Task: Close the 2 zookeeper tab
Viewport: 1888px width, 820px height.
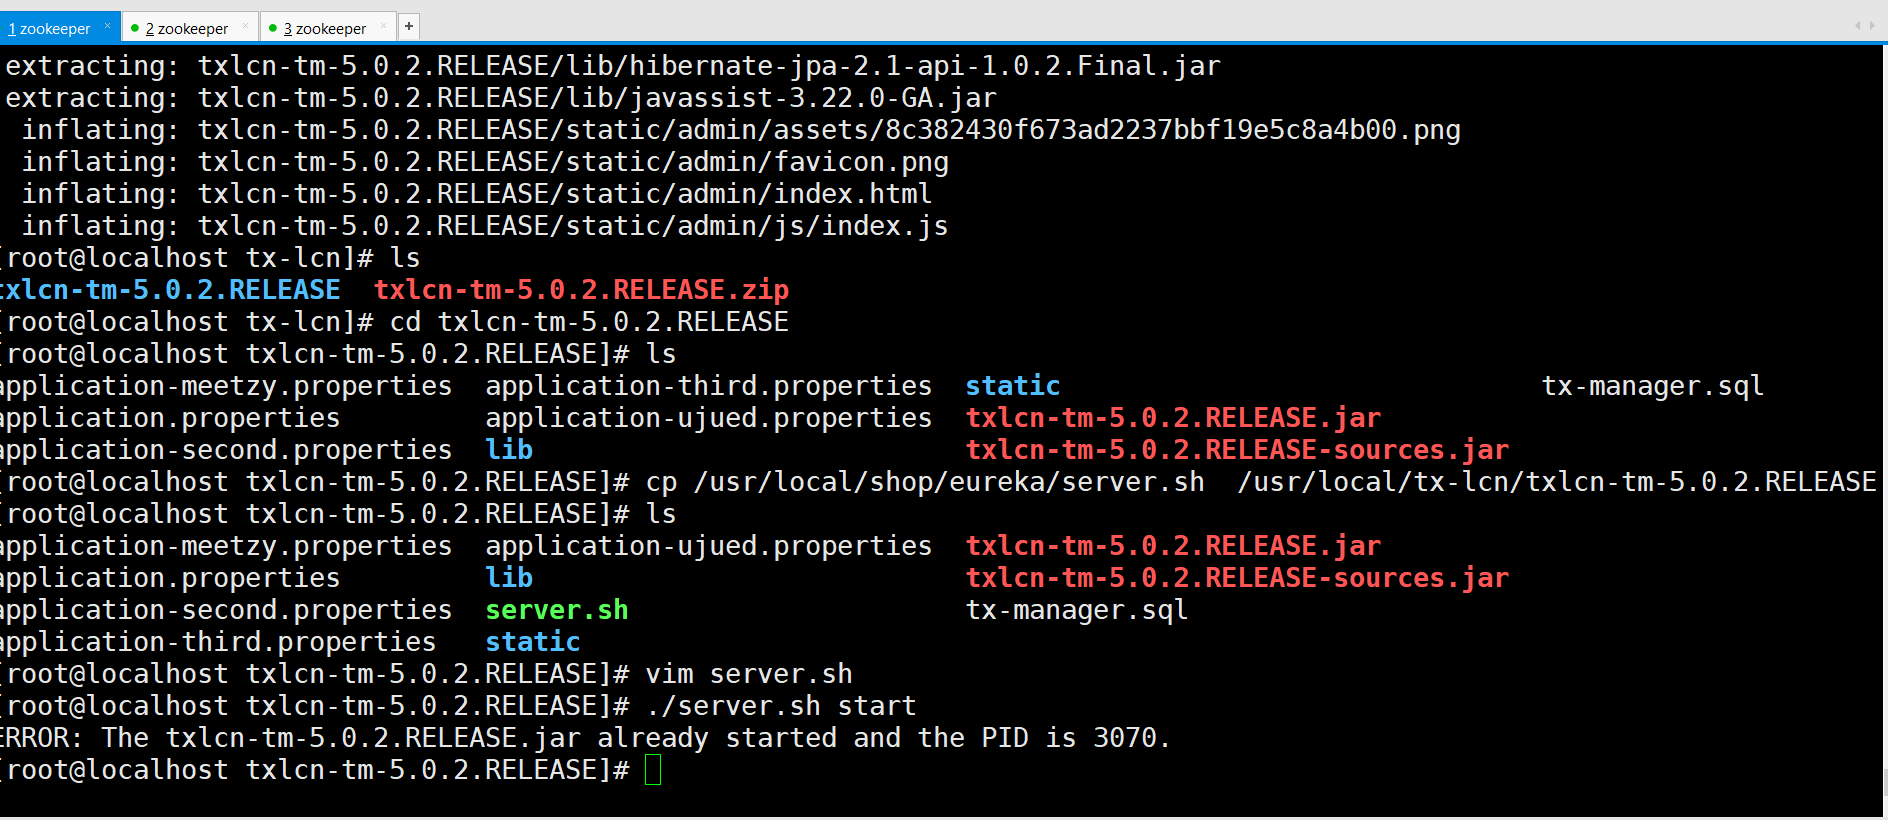Action: [245, 26]
